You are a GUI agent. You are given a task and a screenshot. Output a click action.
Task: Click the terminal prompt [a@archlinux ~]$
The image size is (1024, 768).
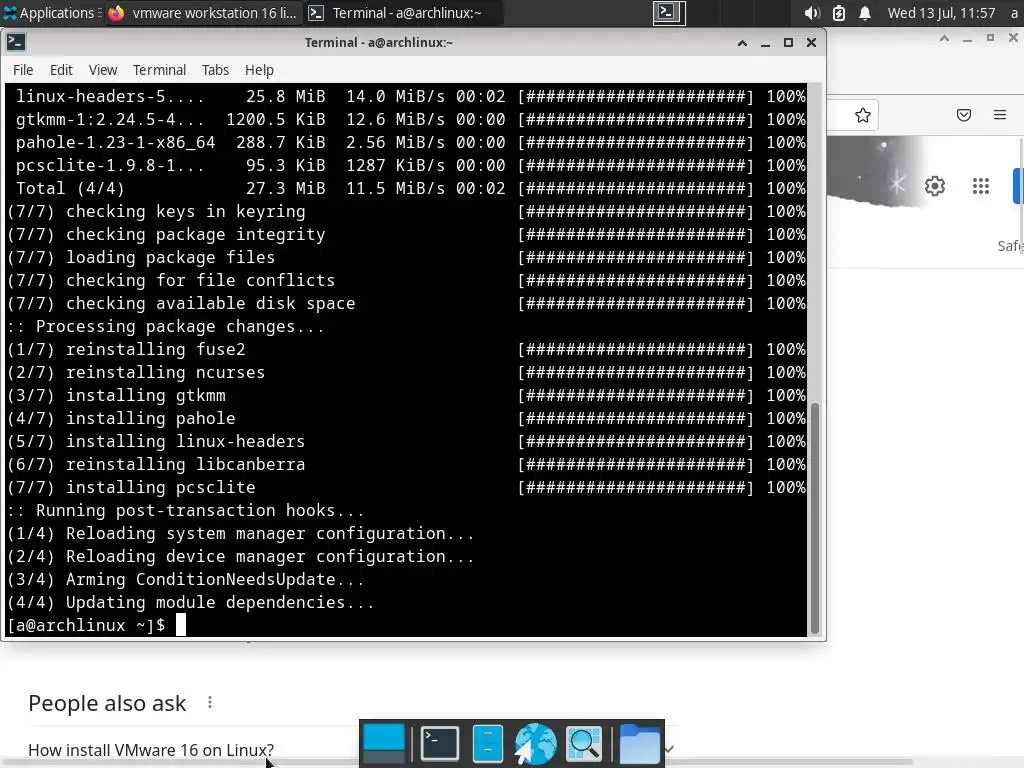[x=86, y=625]
